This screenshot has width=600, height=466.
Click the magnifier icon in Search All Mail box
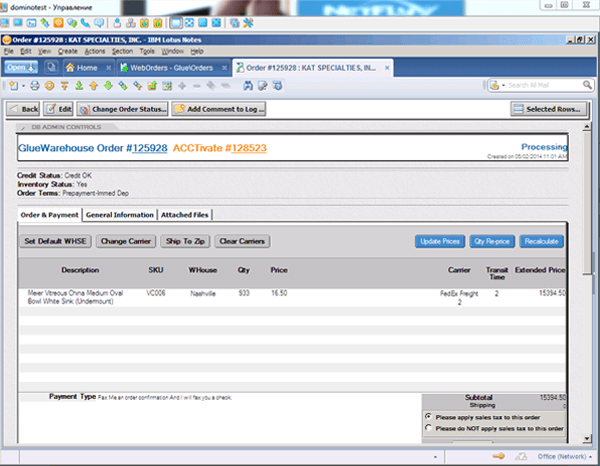coord(587,85)
